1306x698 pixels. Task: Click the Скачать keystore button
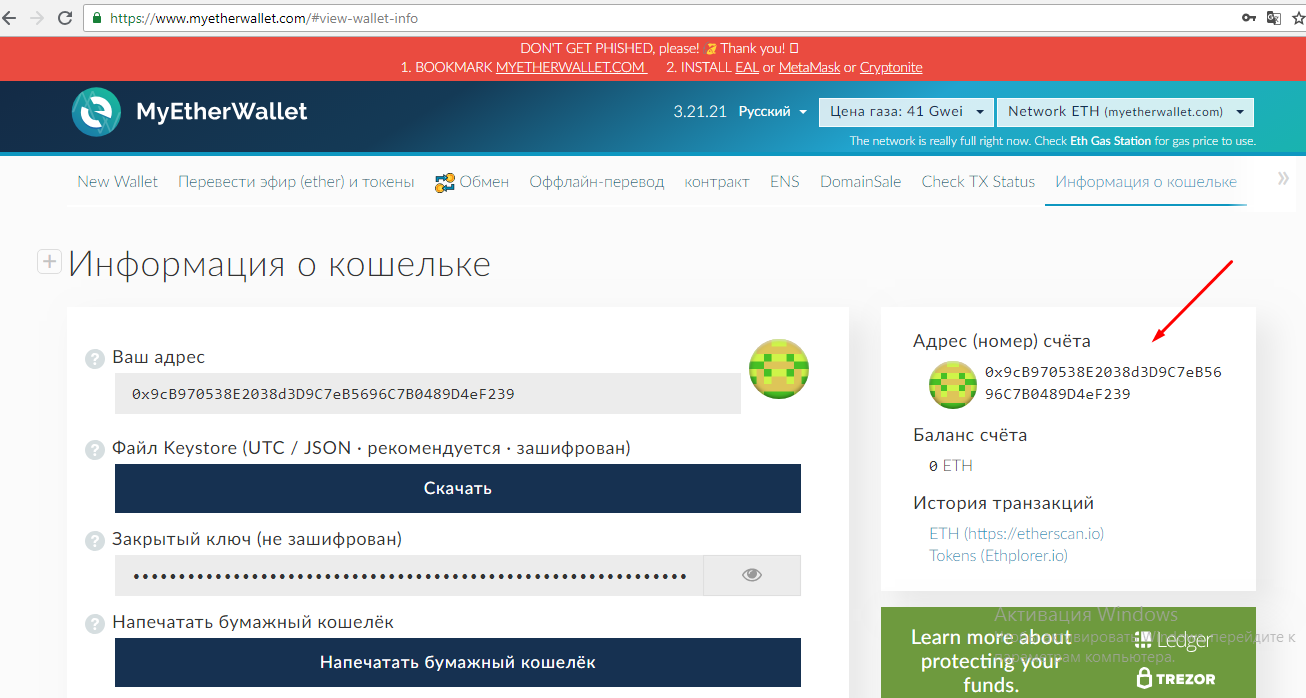pos(458,488)
